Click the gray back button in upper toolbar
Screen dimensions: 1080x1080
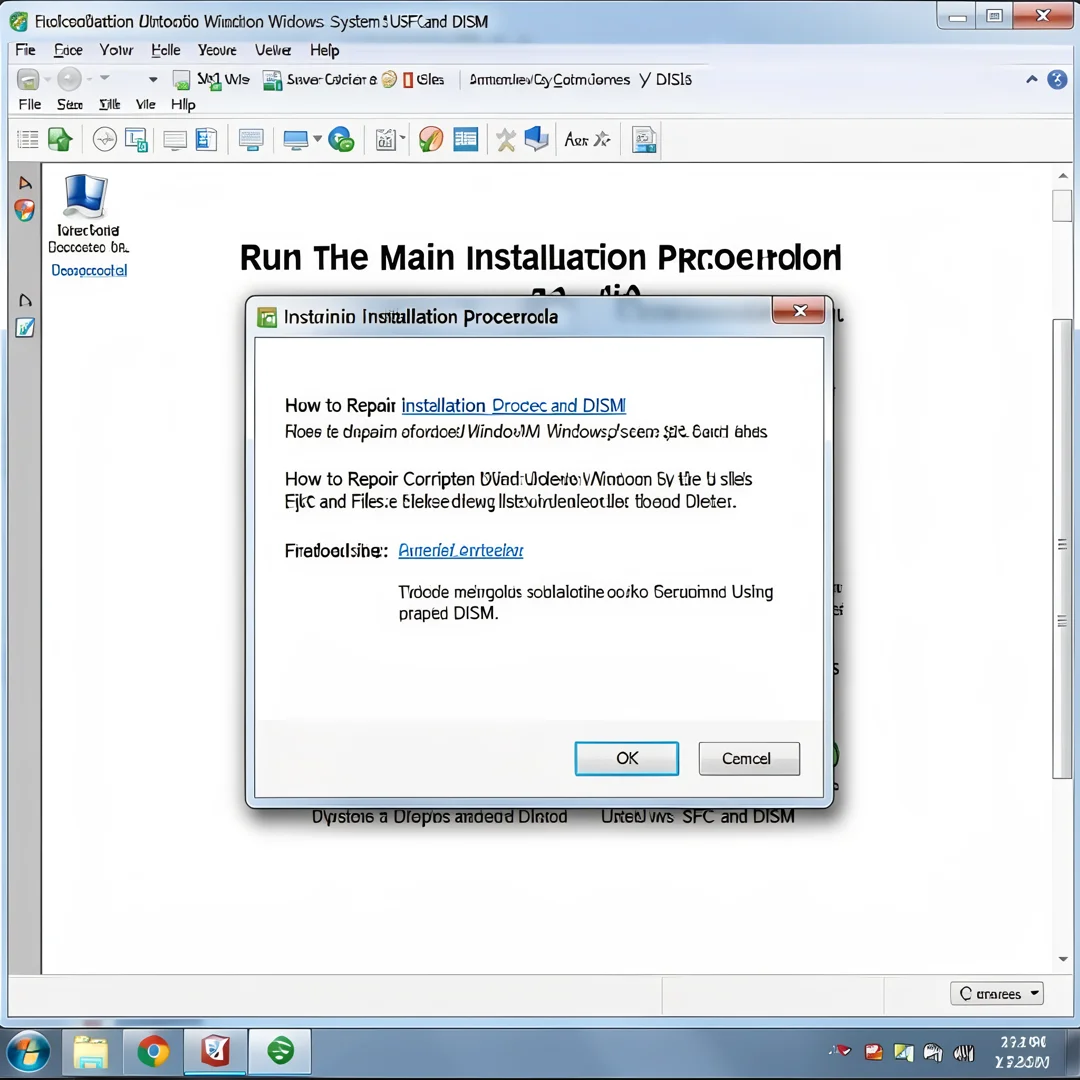(28, 80)
